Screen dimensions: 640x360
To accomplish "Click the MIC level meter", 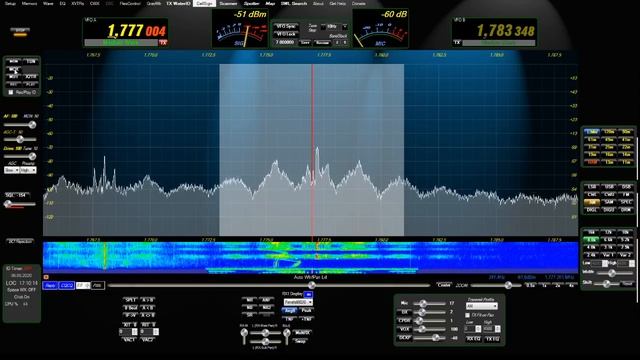I will tap(380, 28).
